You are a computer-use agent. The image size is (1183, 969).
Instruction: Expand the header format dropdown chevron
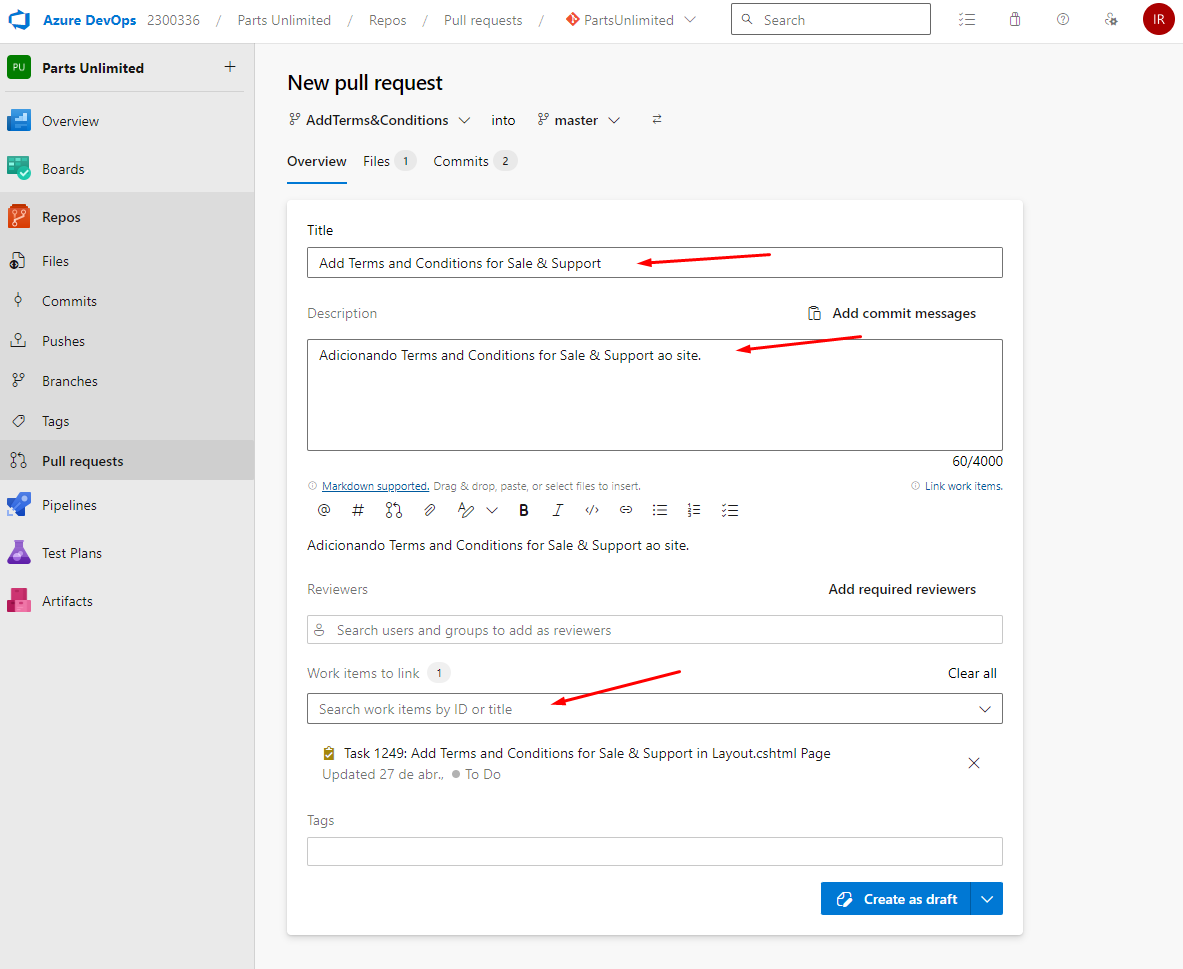point(492,510)
